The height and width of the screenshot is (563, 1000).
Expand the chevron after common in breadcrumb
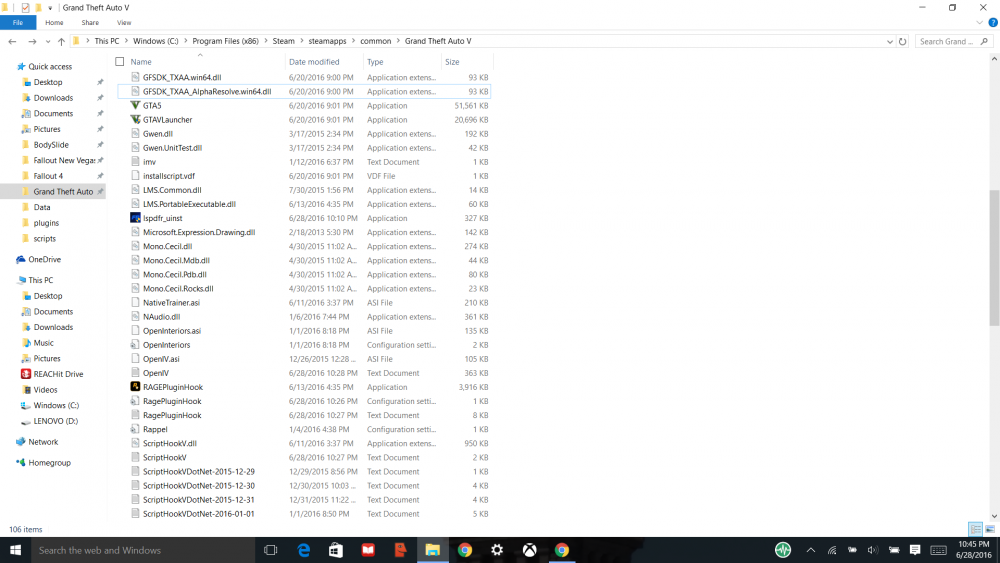[x=398, y=41]
